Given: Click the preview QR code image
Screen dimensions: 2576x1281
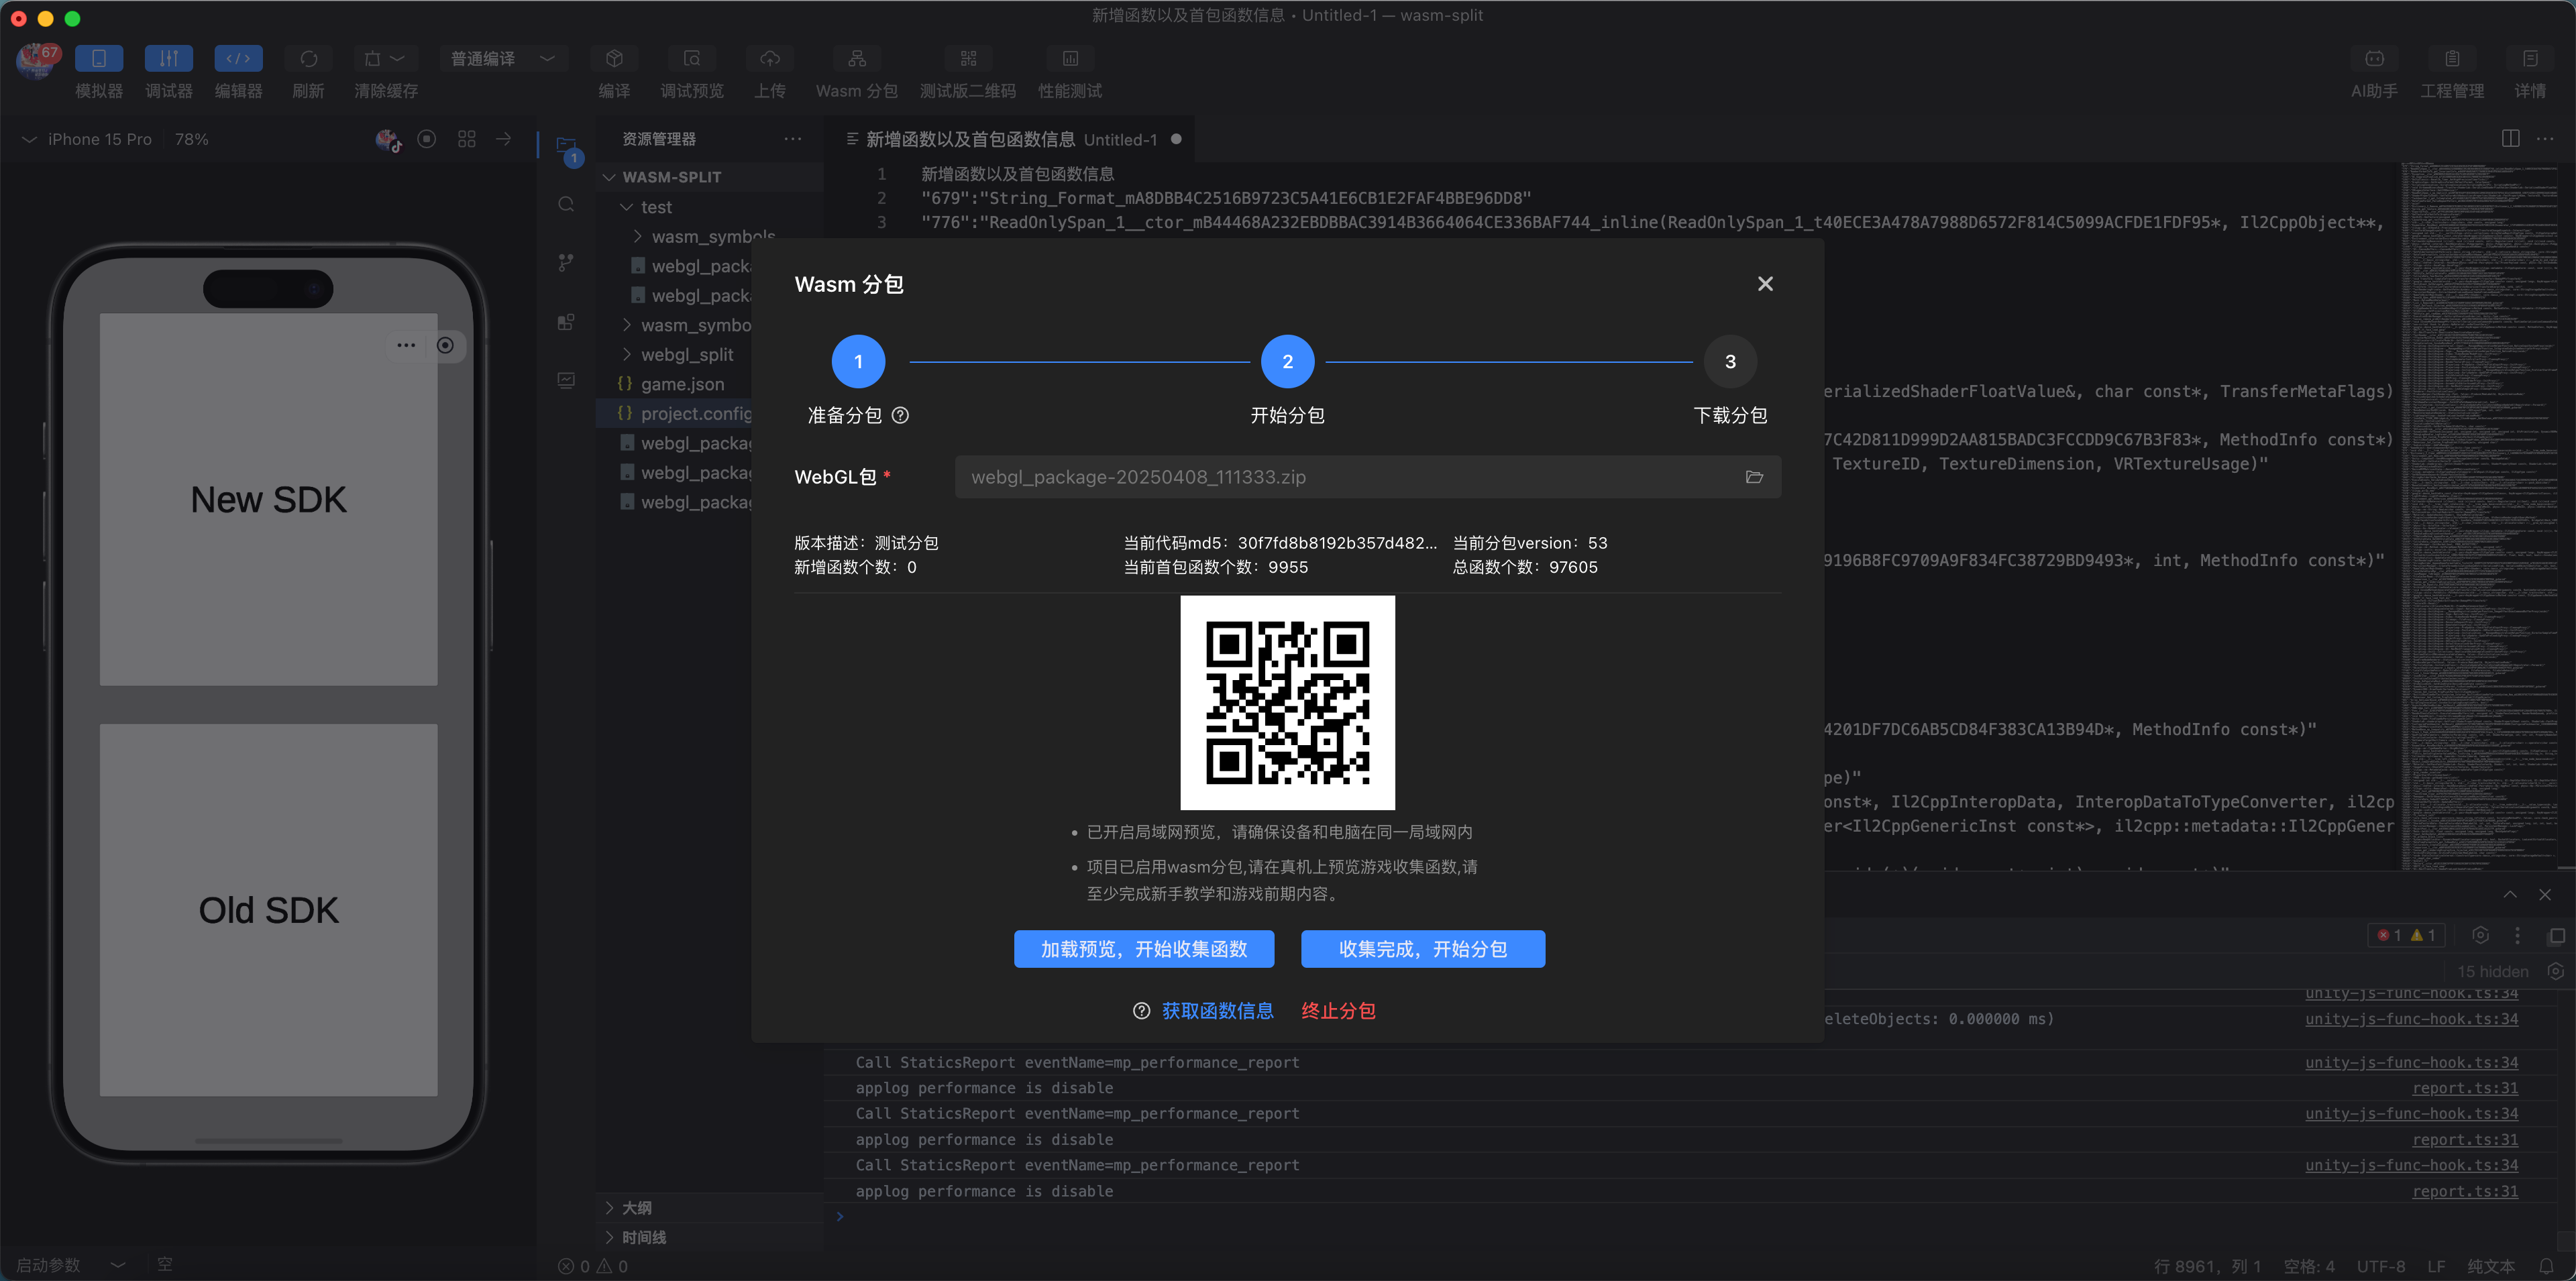Looking at the screenshot, I should (x=1287, y=703).
